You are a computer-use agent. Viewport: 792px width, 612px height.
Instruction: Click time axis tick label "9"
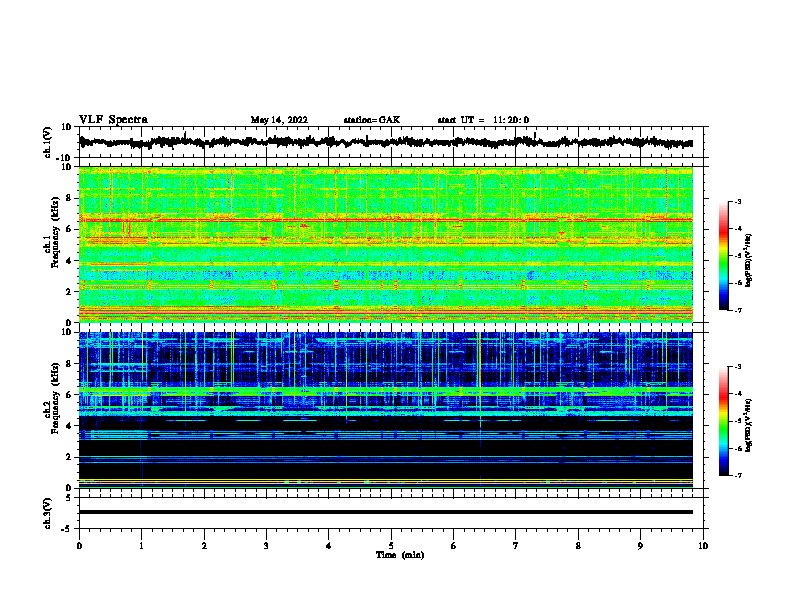tap(640, 546)
